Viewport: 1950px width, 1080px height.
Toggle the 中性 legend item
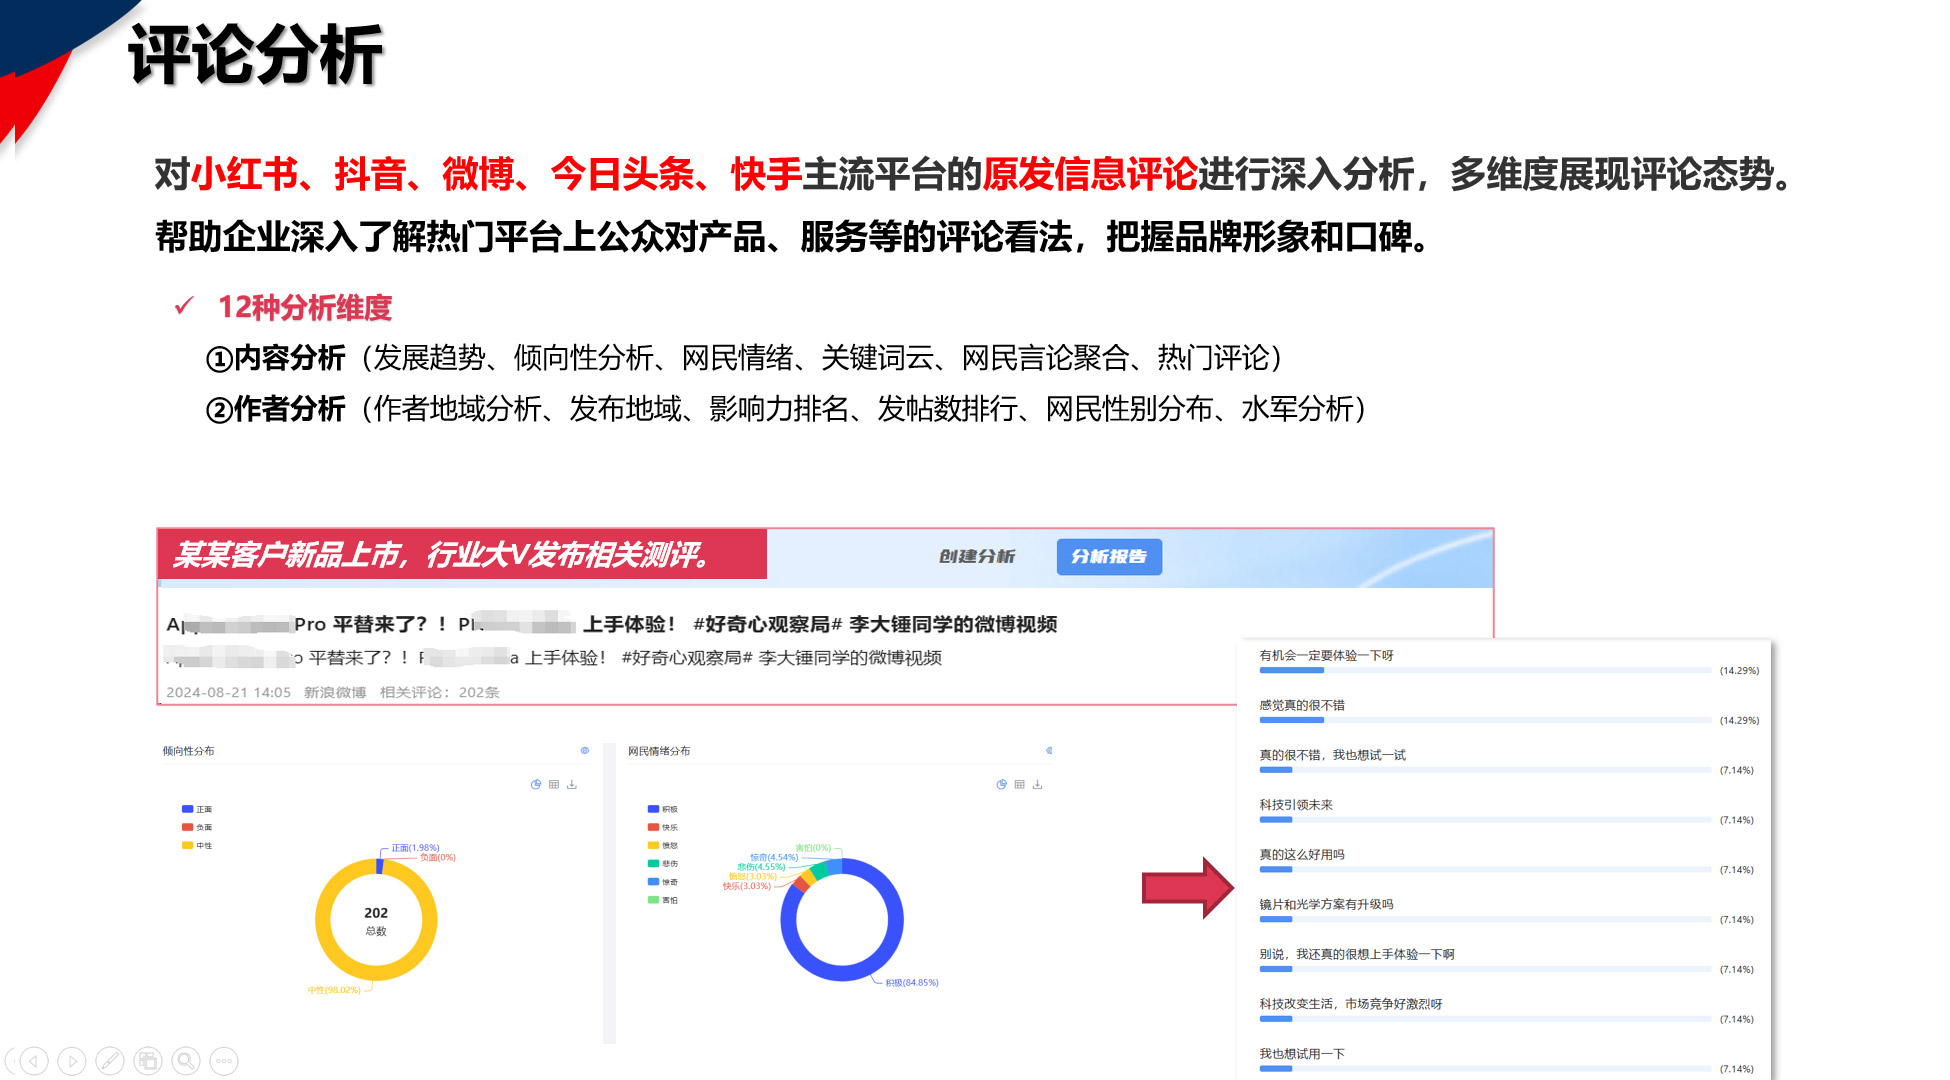[196, 846]
